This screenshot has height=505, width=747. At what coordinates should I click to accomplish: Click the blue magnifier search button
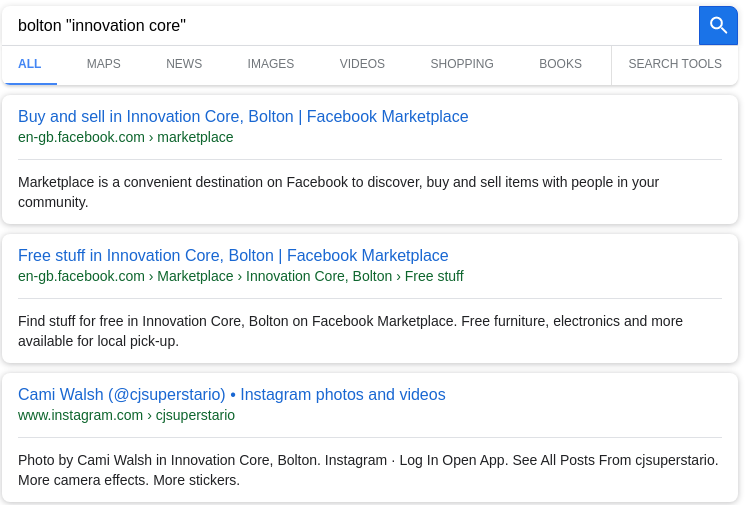click(x=718, y=26)
